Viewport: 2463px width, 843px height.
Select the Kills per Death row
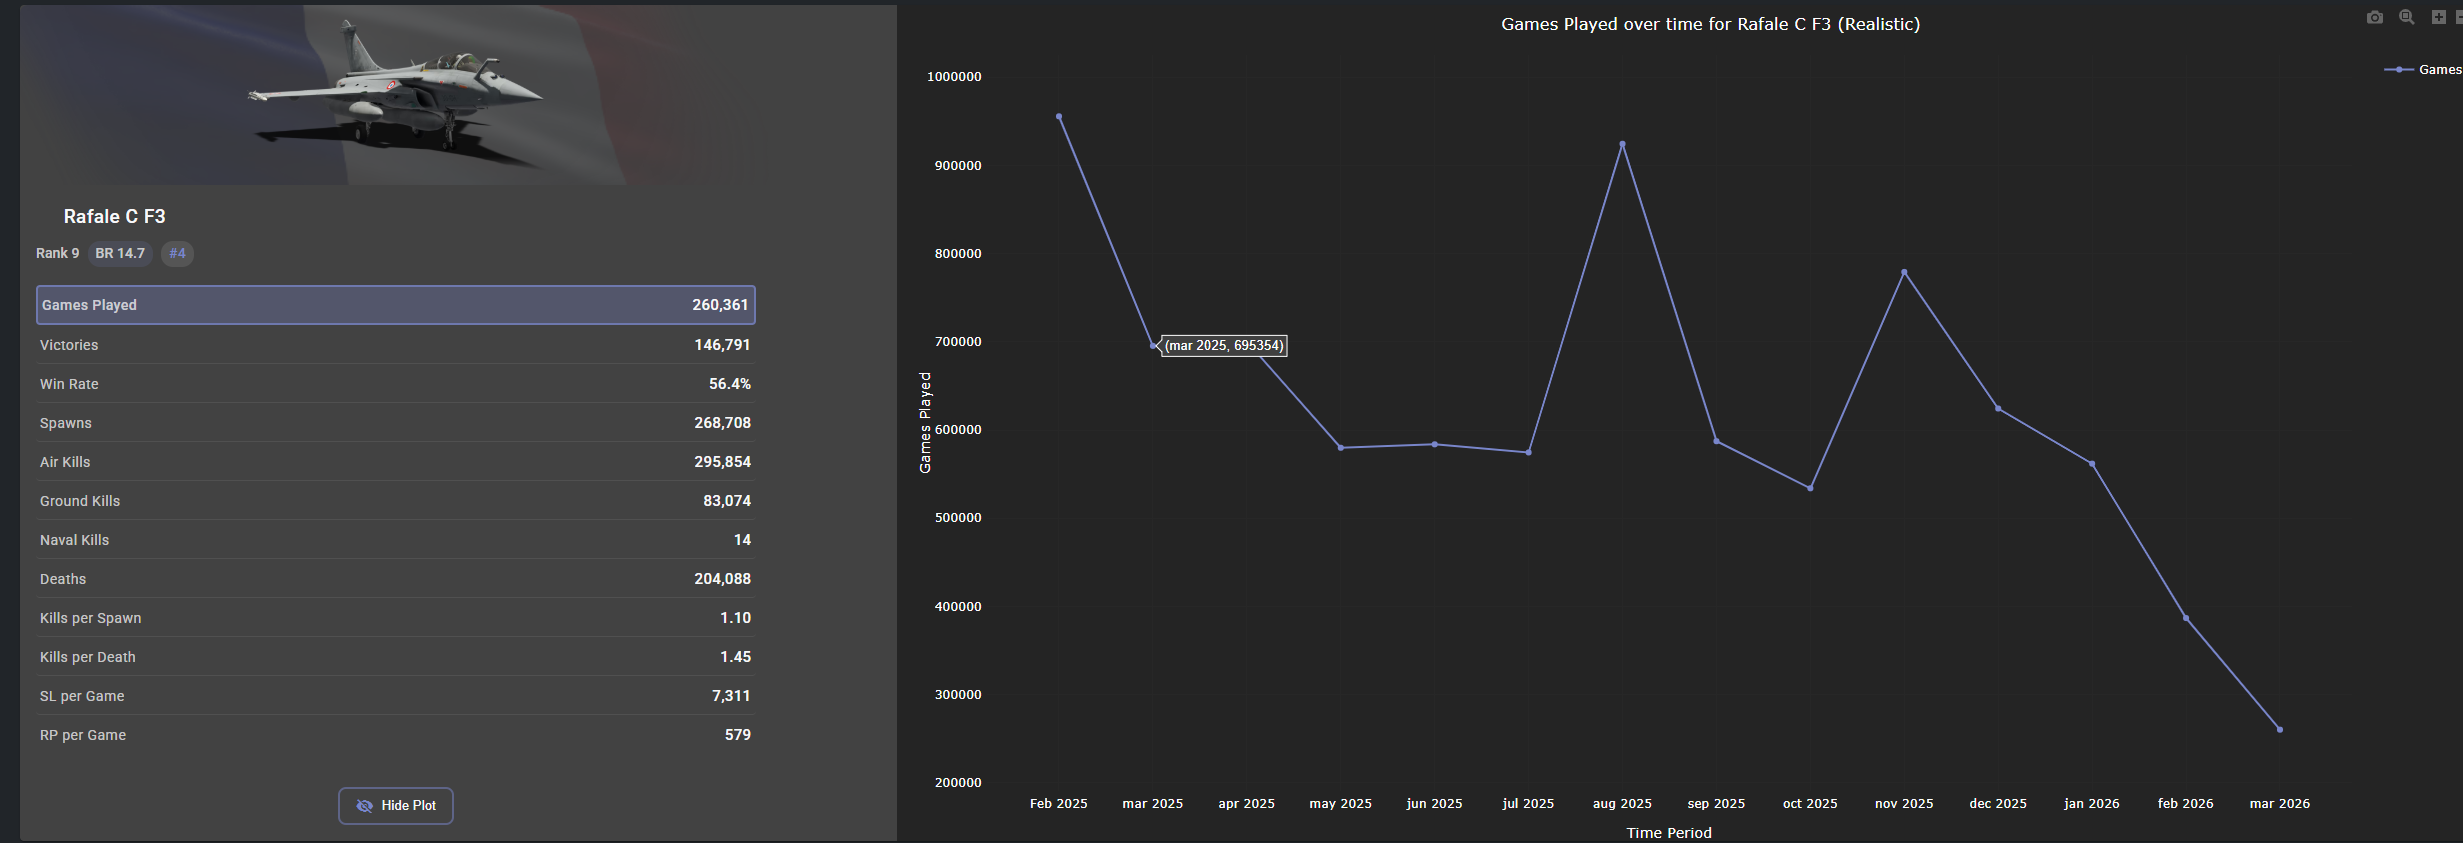pyautogui.click(x=395, y=657)
